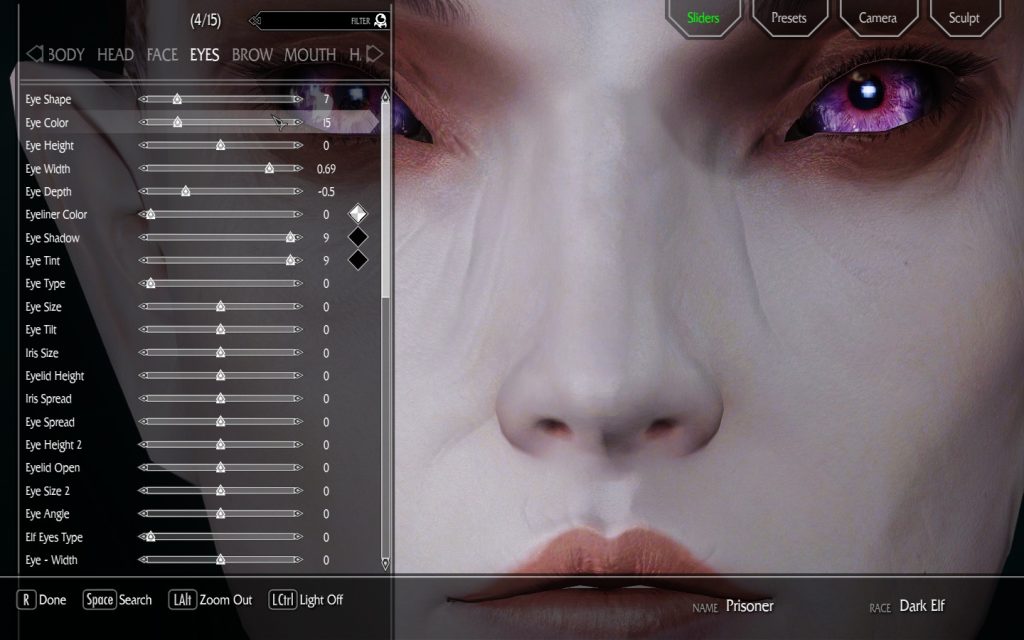The width and height of the screenshot is (1024, 640).
Task: Select the EYES category tab
Action: (x=204, y=55)
